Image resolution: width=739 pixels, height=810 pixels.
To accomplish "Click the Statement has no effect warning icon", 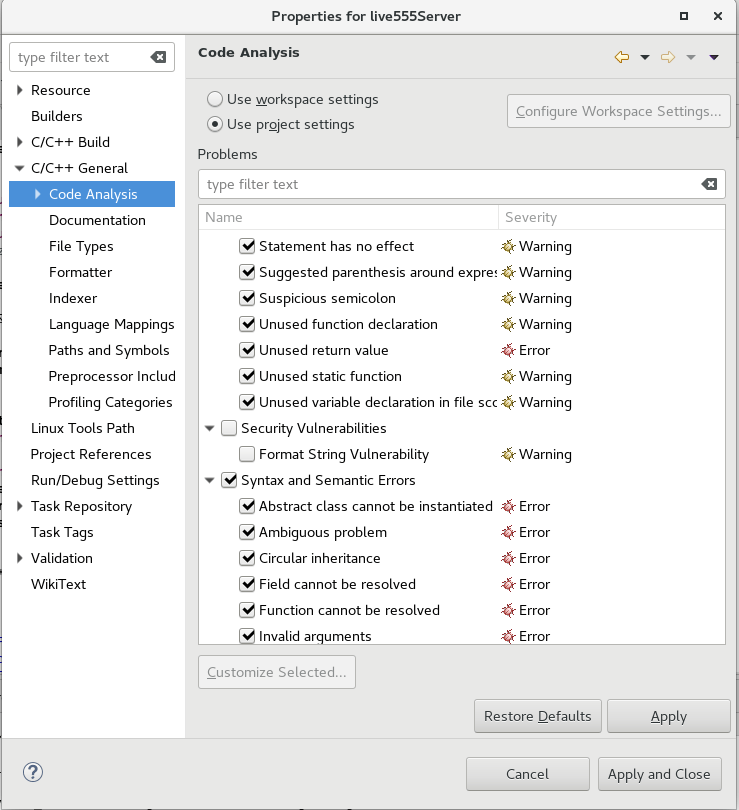I will [508, 246].
